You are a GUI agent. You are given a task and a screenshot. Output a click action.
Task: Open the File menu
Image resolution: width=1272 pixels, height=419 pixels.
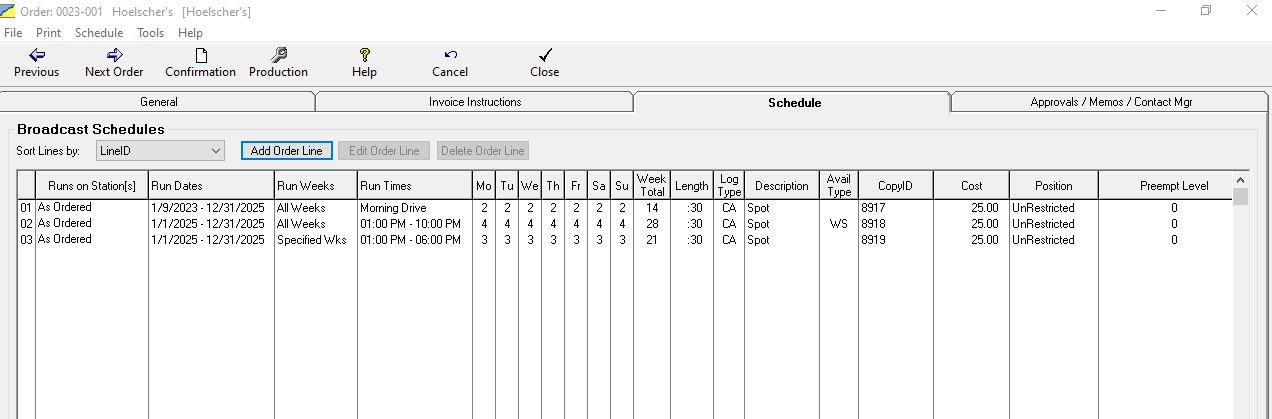click(13, 33)
